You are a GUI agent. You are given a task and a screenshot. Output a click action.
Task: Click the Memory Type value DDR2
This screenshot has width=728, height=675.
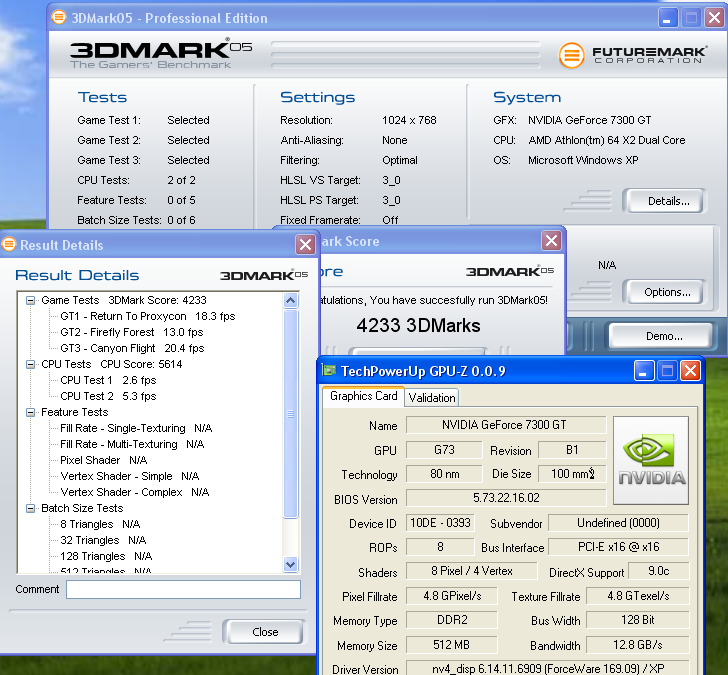coord(451,620)
